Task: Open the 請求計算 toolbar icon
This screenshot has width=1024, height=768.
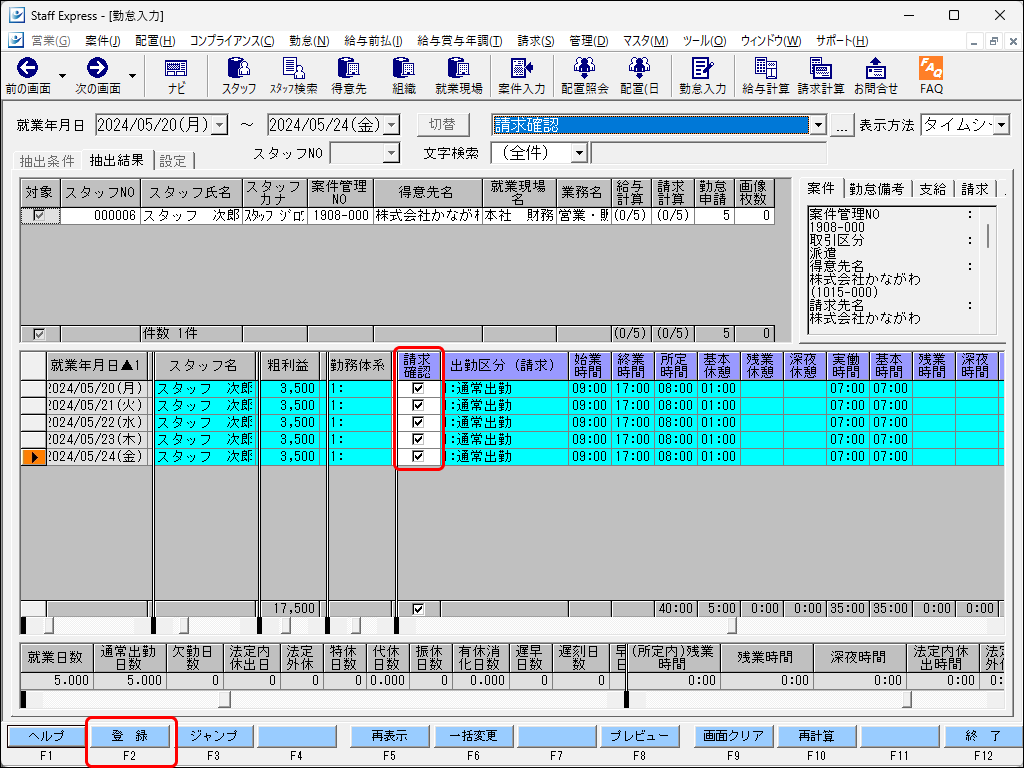Action: pos(821,76)
